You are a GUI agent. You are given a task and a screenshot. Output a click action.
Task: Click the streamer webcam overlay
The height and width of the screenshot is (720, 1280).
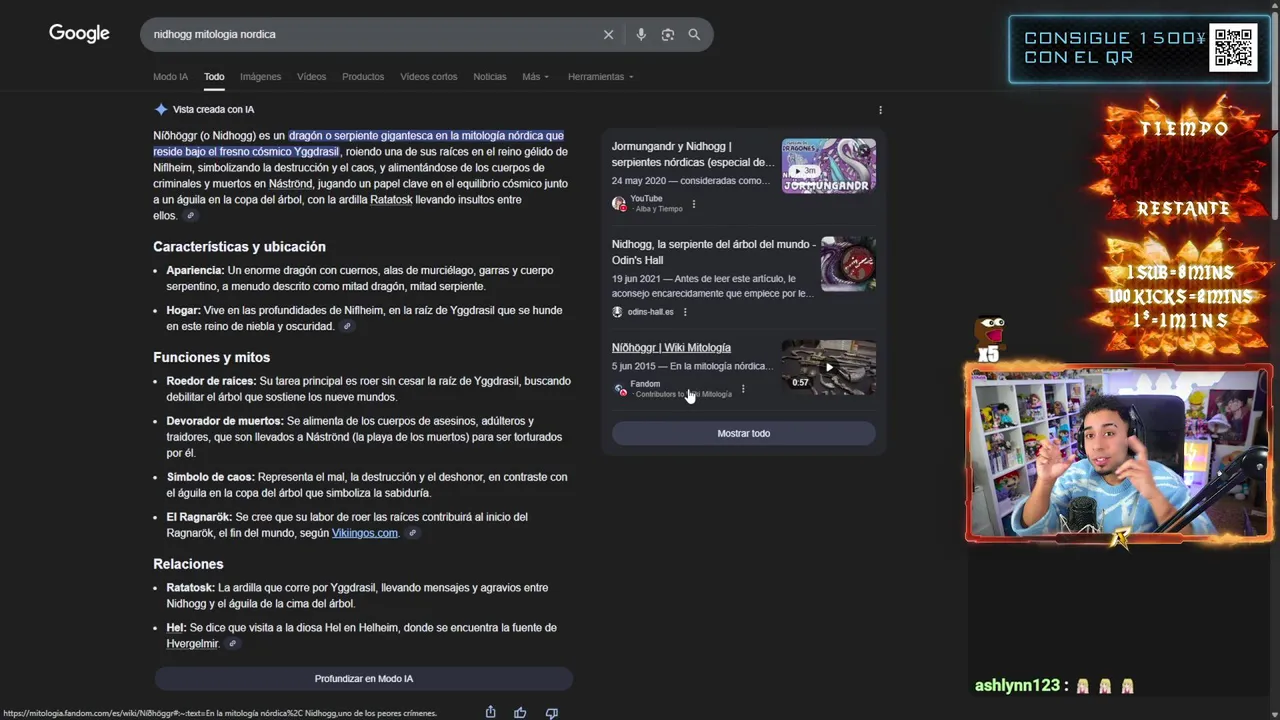coord(1118,455)
